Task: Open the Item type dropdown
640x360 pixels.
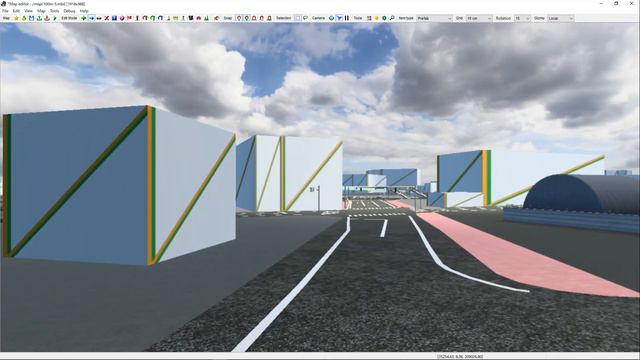Action: (434, 18)
